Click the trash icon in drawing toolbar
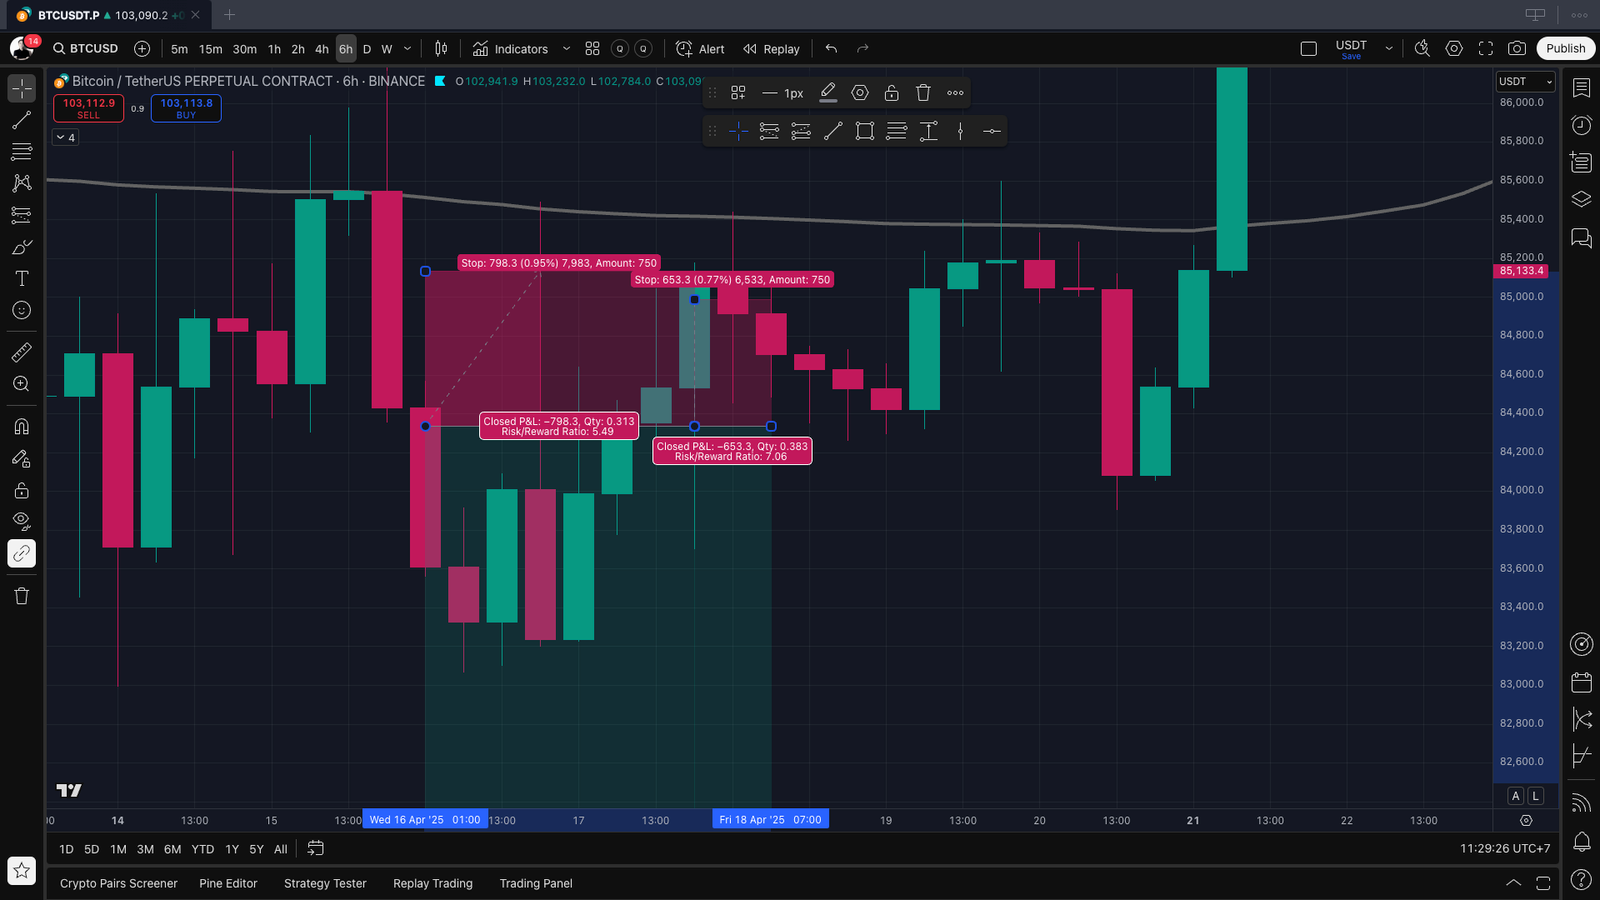The height and width of the screenshot is (900, 1600). [x=923, y=93]
